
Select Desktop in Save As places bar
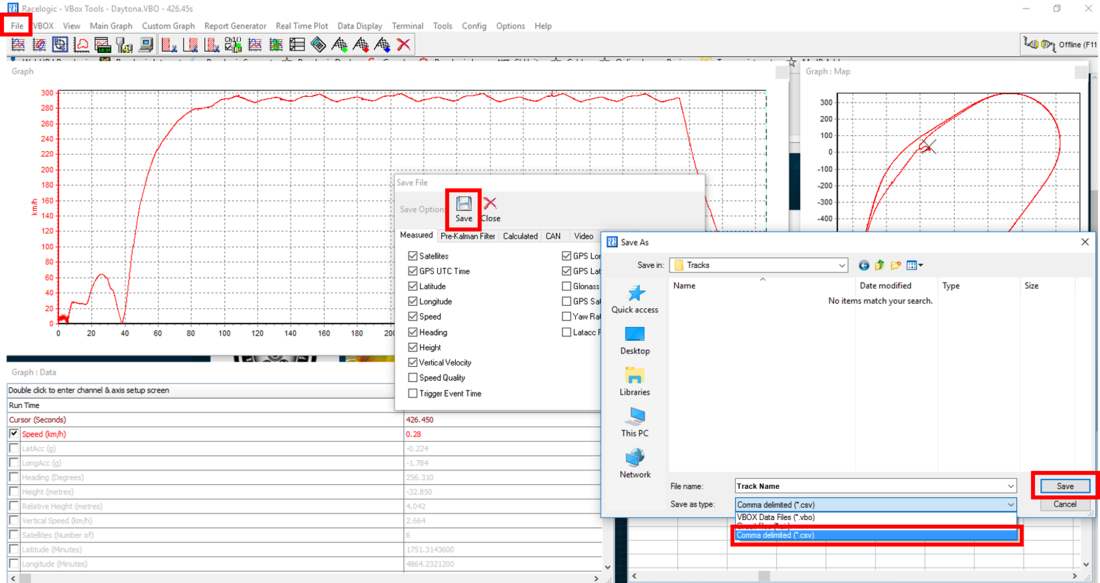click(x=635, y=340)
